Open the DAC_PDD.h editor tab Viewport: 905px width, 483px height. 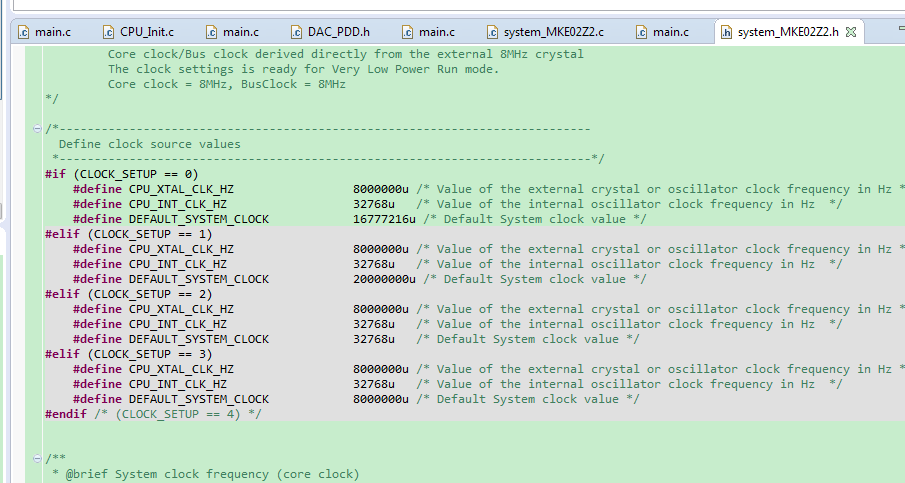click(339, 32)
